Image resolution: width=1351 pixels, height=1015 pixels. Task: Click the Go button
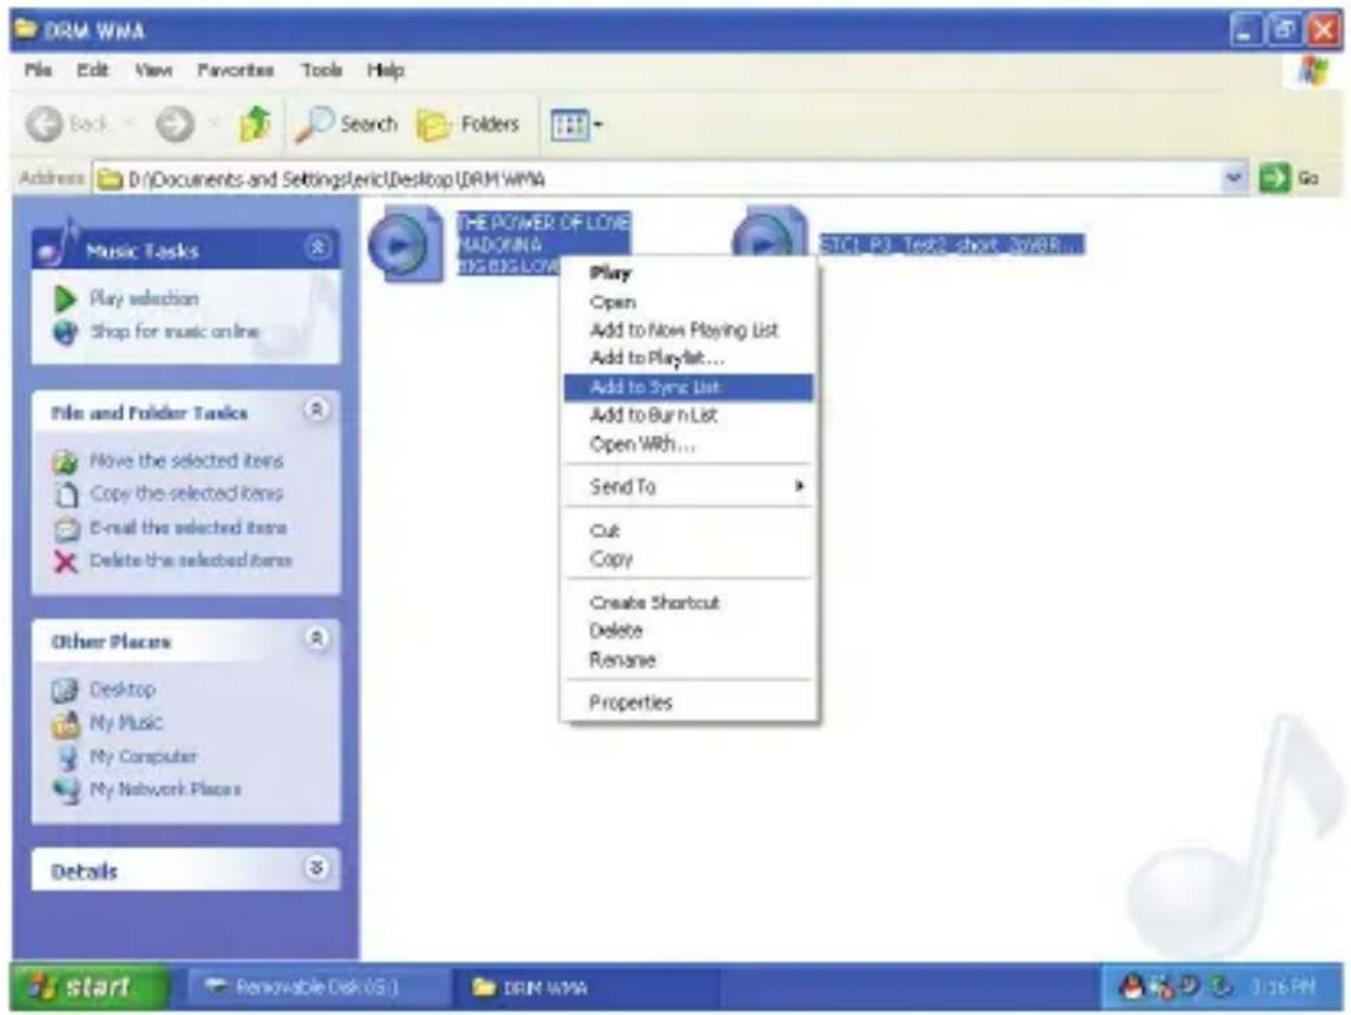click(x=1289, y=178)
